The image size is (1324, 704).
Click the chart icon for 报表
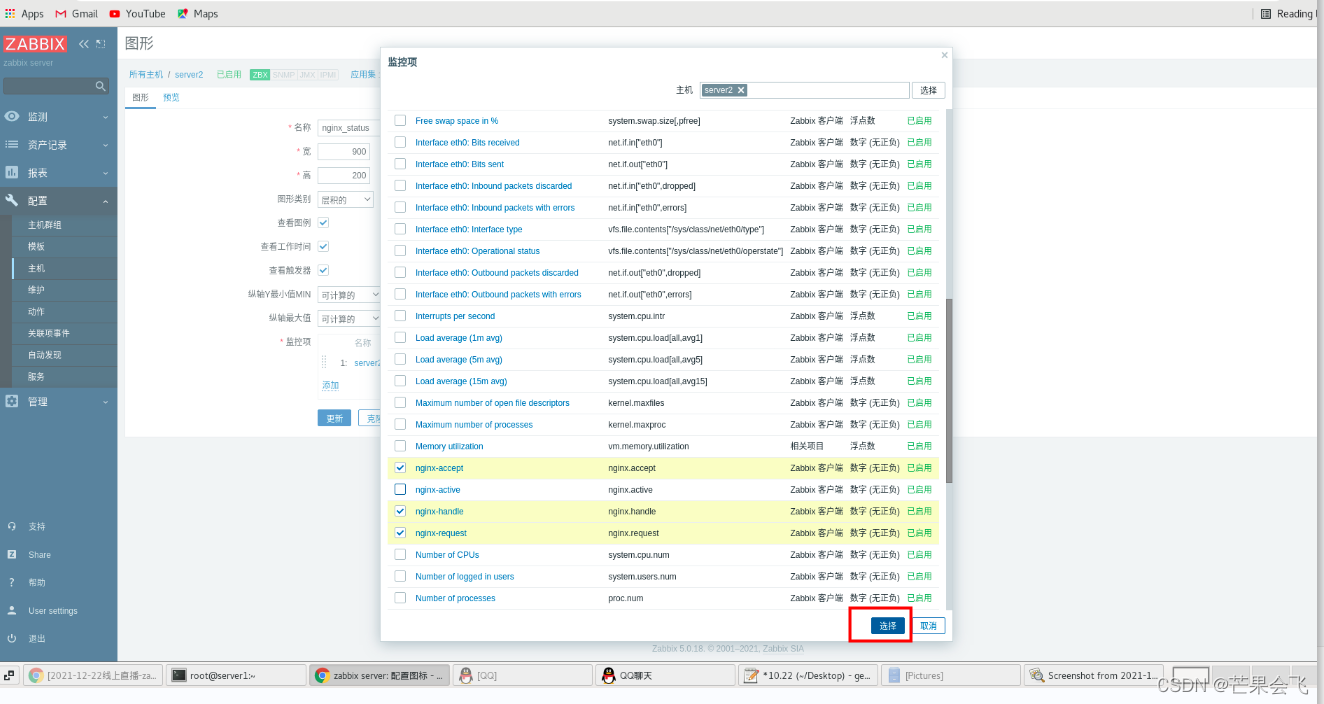(x=12, y=172)
